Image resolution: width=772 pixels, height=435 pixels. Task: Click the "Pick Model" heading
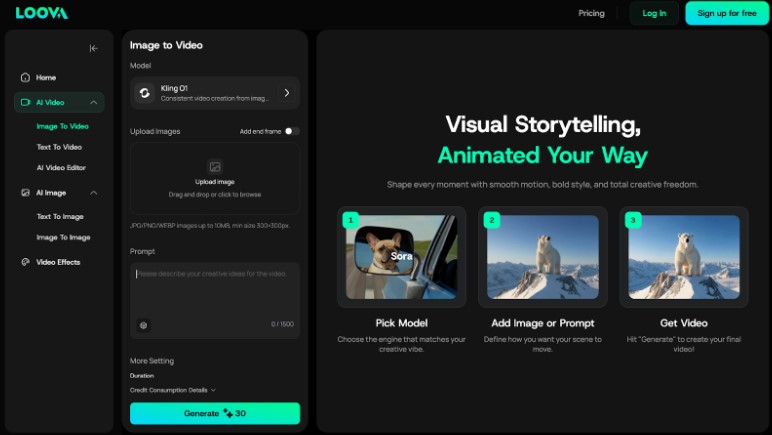(401, 323)
